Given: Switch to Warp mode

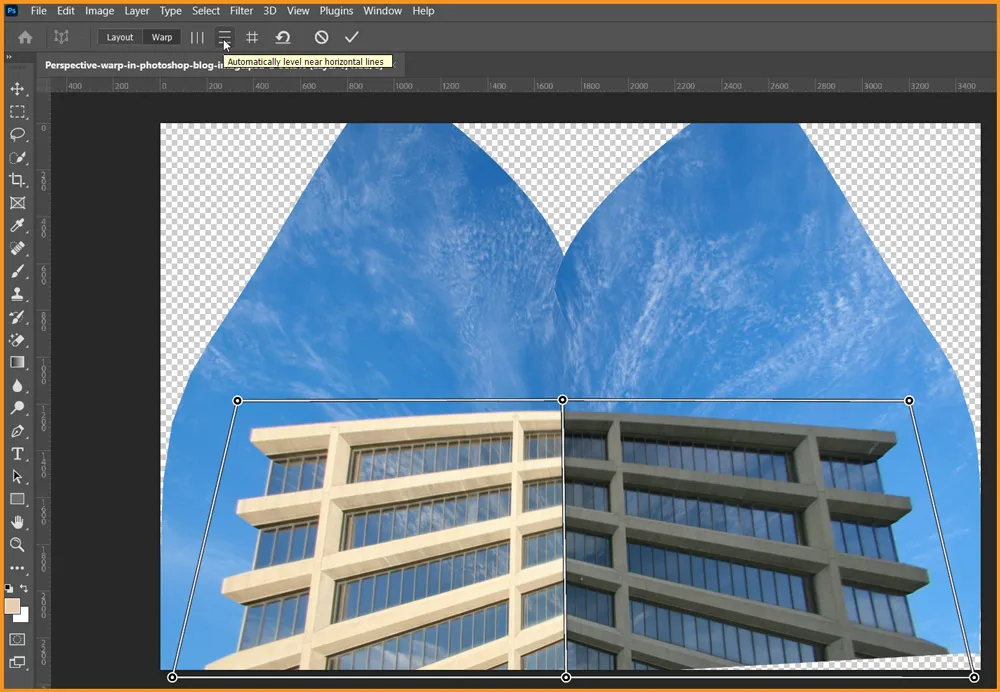Looking at the screenshot, I should (162, 37).
